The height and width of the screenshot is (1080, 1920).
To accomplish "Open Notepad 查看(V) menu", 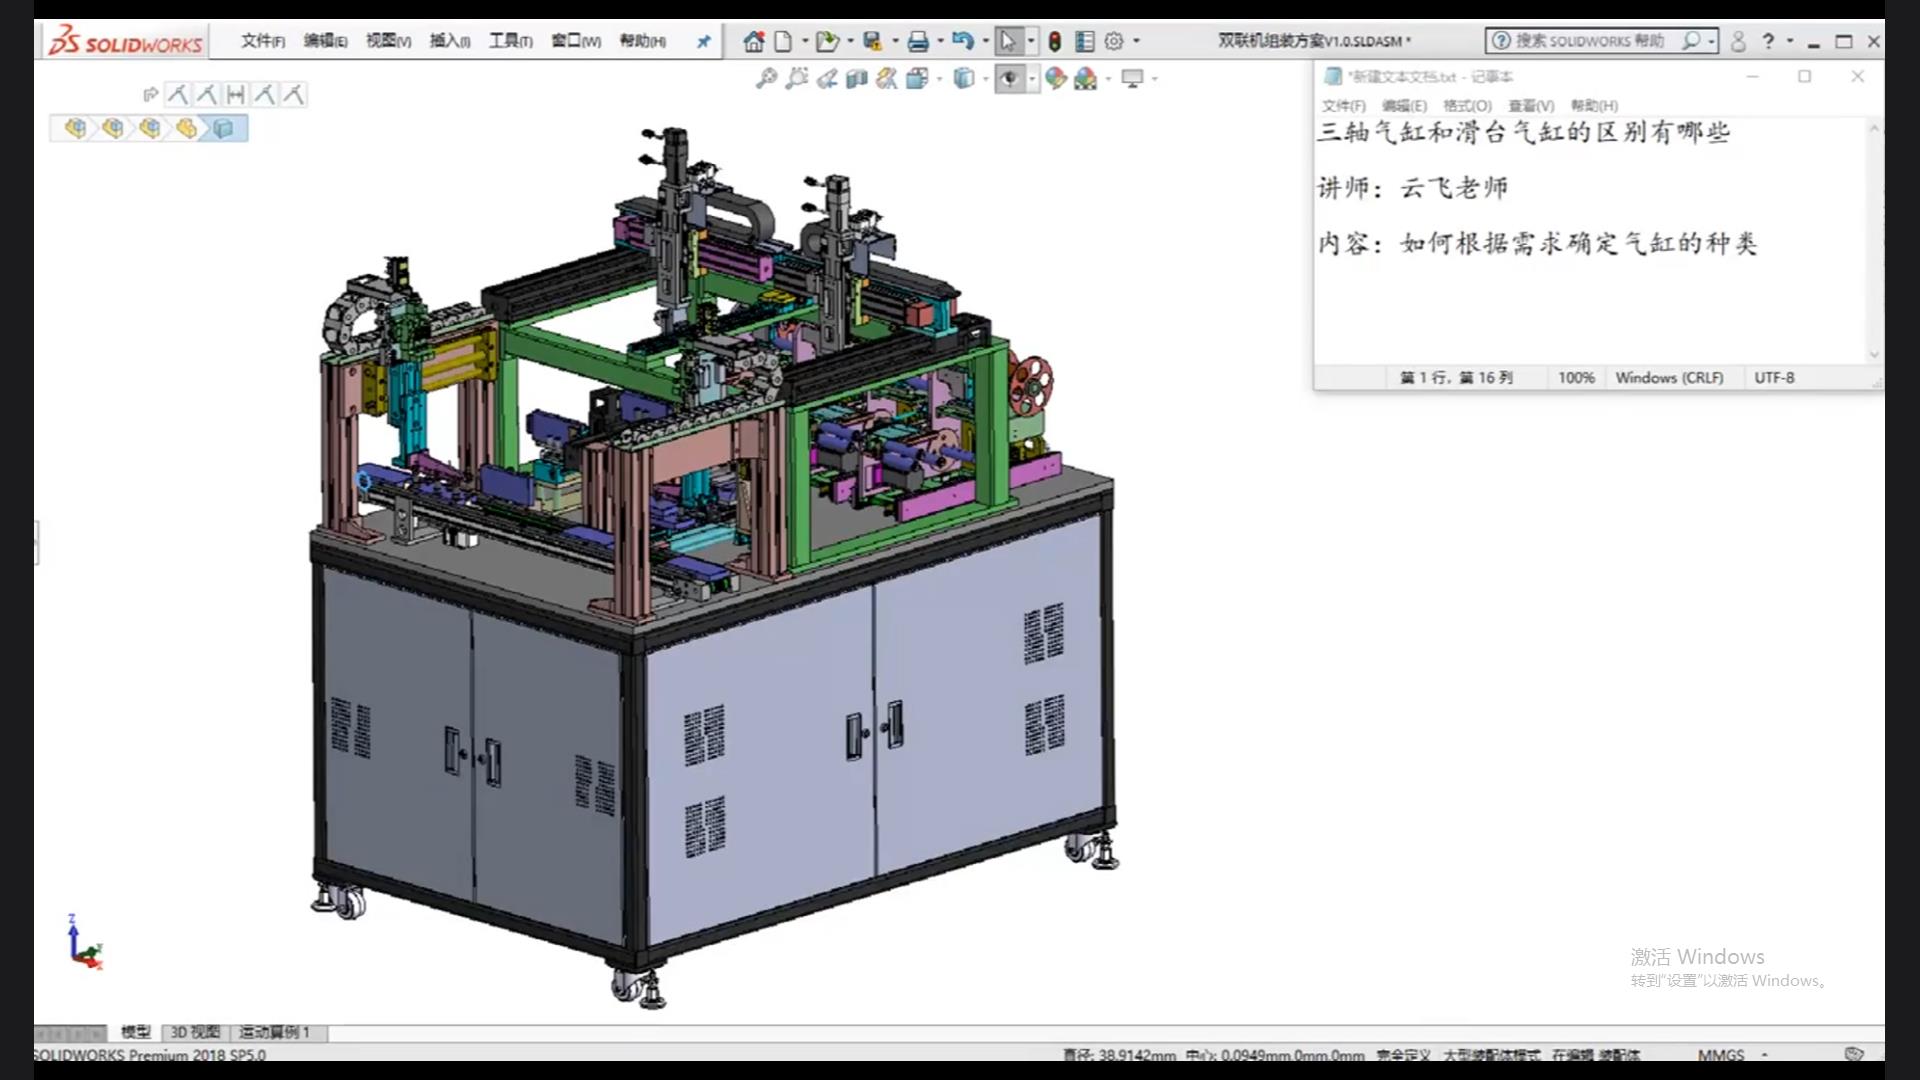I will click(1531, 106).
